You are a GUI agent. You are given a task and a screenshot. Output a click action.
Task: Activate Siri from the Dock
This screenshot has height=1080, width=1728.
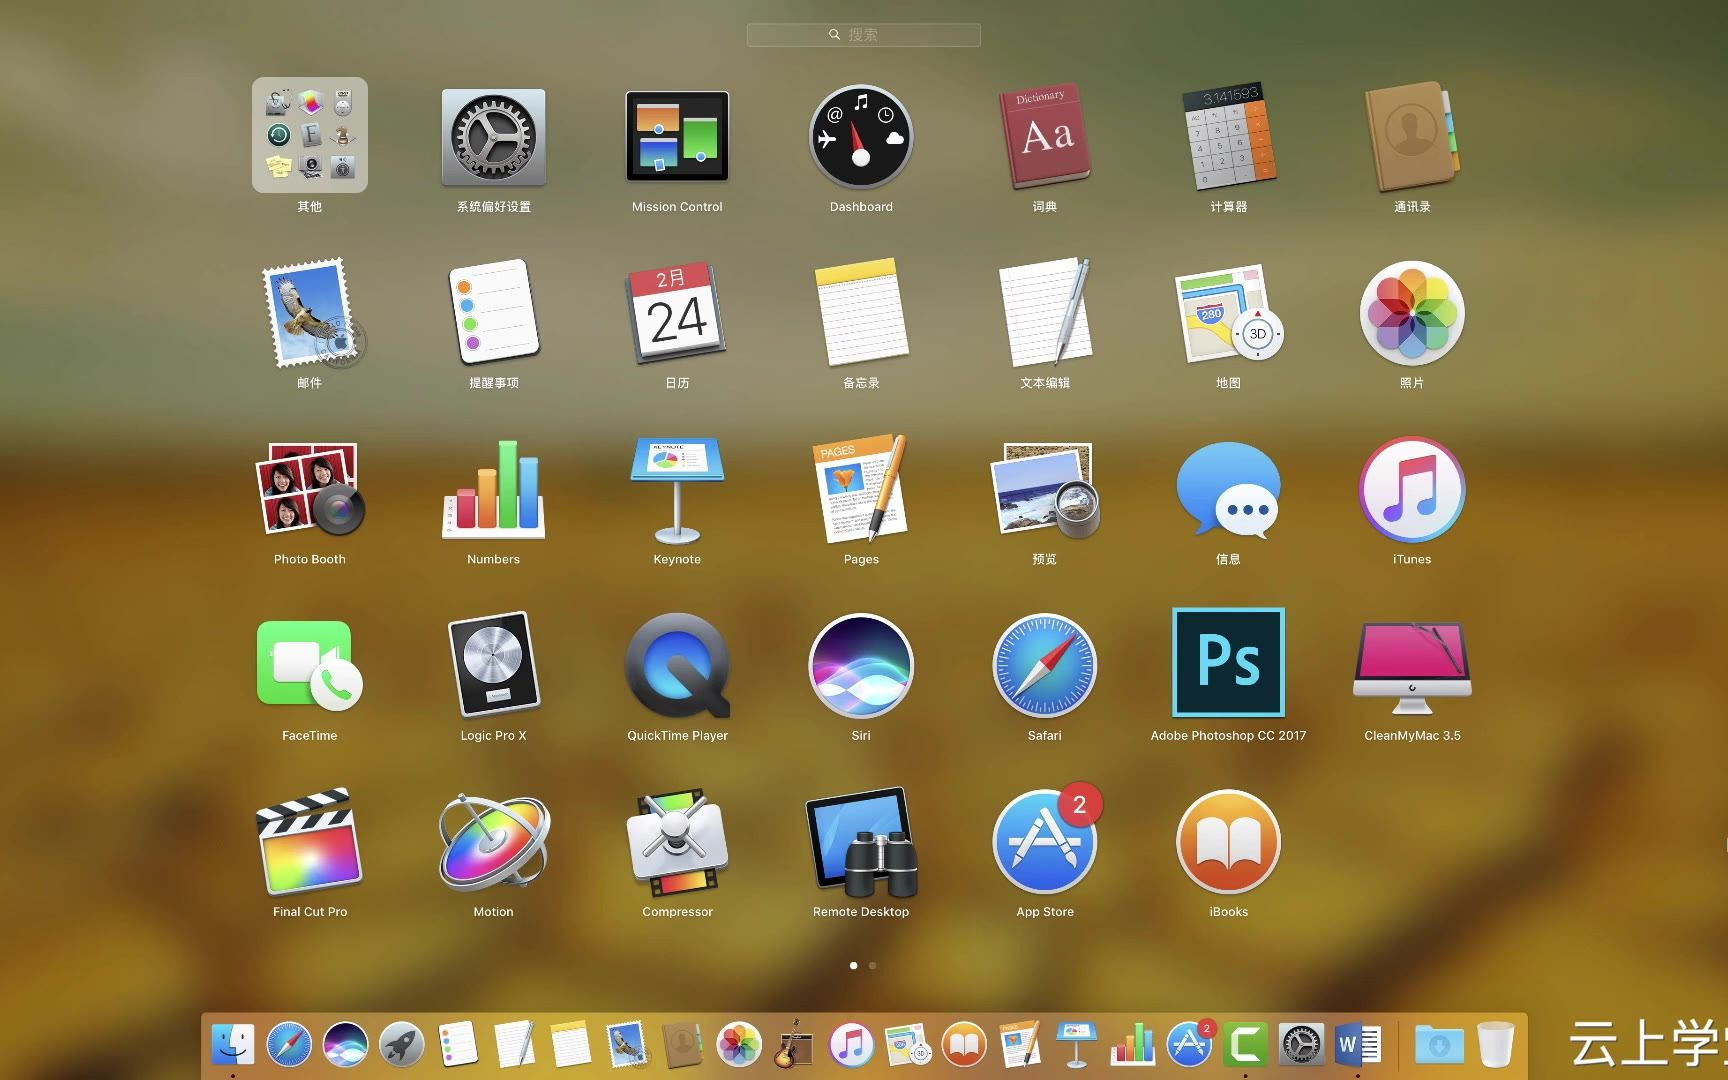point(345,1045)
